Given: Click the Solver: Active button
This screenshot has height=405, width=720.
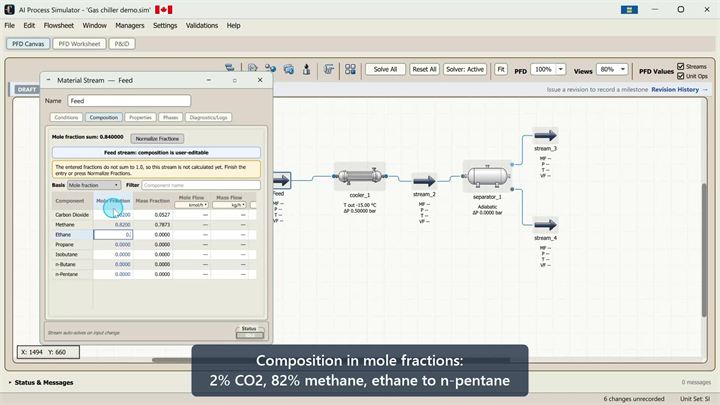Looking at the screenshot, I should tap(465, 69).
